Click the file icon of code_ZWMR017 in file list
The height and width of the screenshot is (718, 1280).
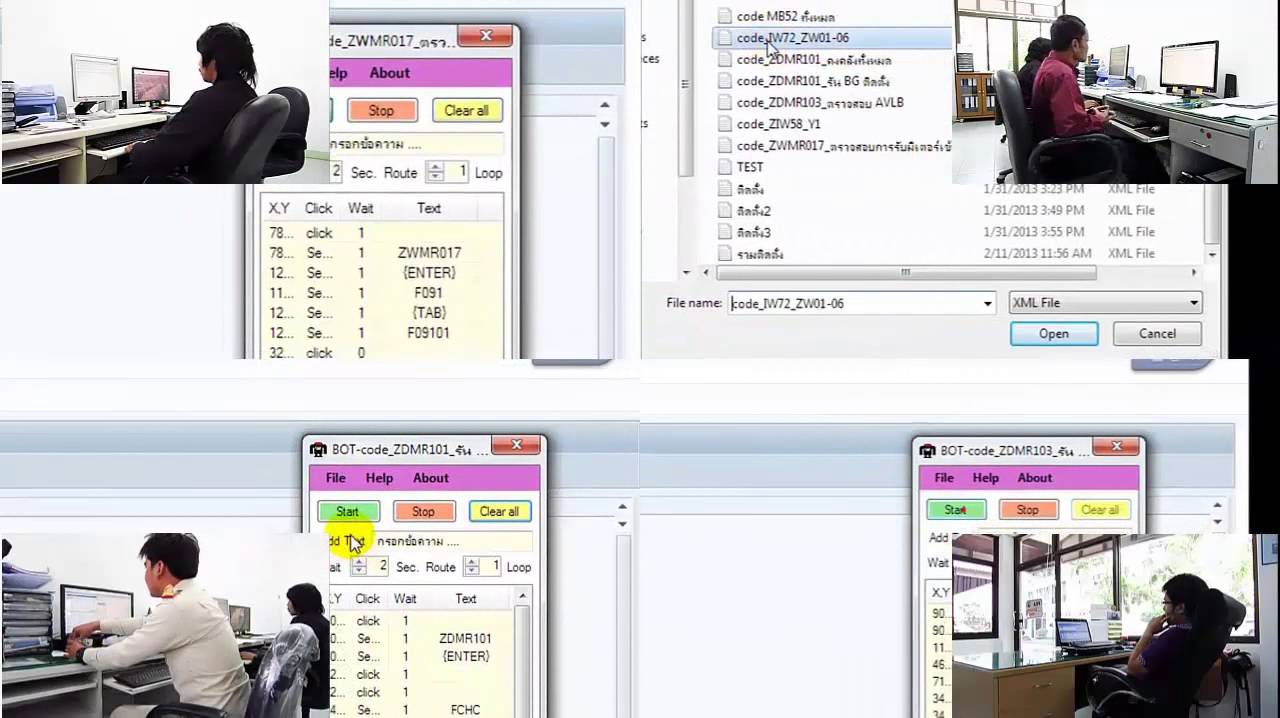point(725,146)
